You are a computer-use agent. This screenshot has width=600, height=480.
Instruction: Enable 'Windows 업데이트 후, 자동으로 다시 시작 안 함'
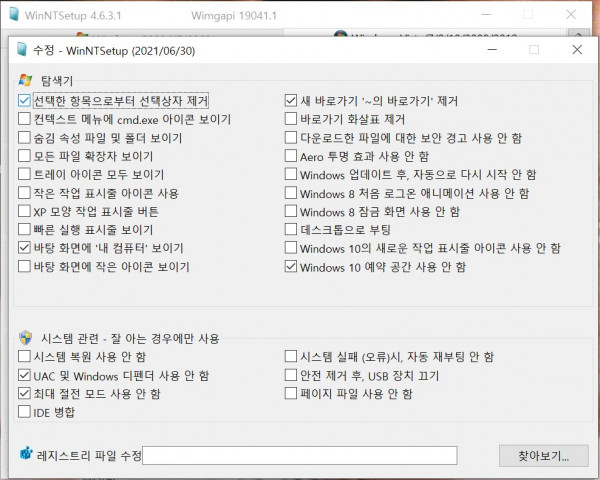[x=291, y=174]
